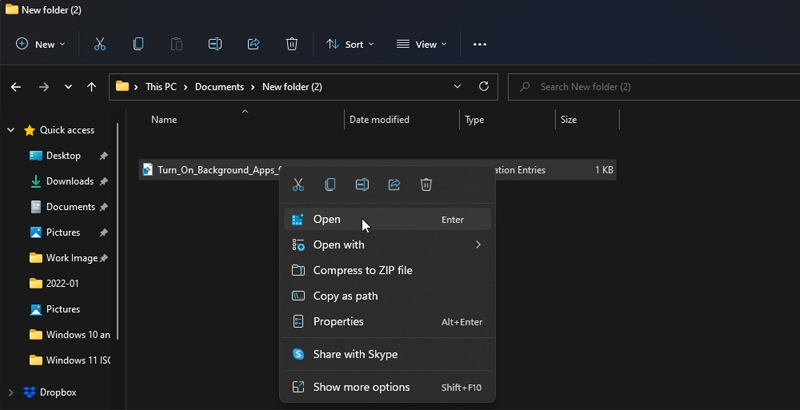Click the Copy icon in the top toolbar
This screenshot has height=410, width=800.
tap(138, 44)
